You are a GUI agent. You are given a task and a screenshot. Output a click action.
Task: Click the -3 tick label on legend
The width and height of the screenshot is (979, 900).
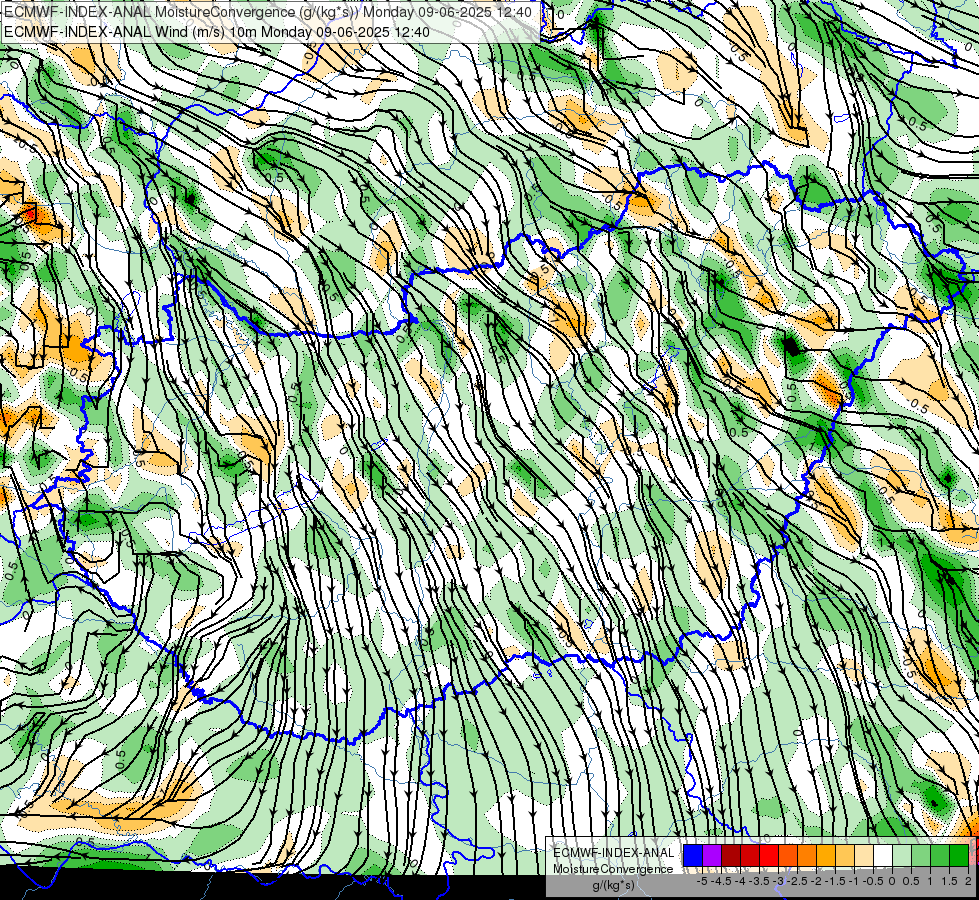[x=778, y=881]
